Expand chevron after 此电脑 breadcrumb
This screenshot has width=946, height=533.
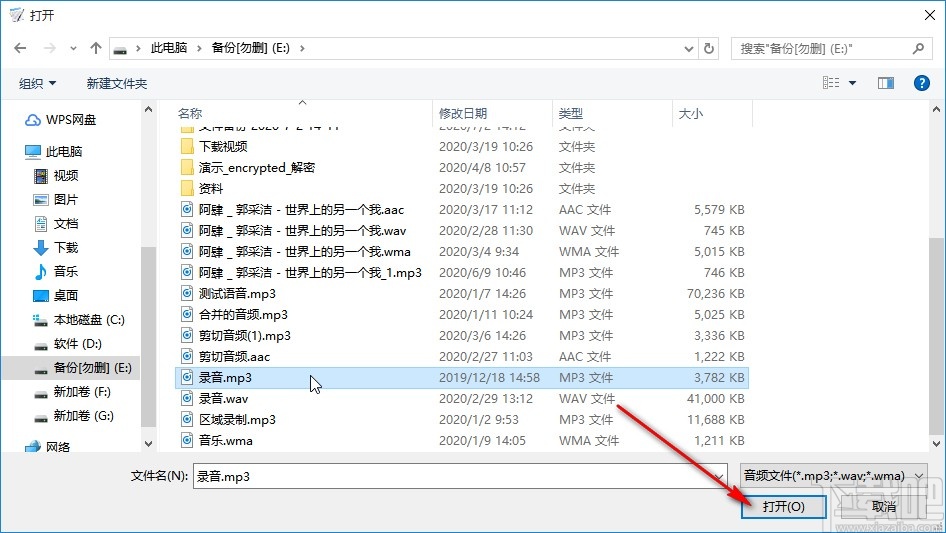[199, 48]
